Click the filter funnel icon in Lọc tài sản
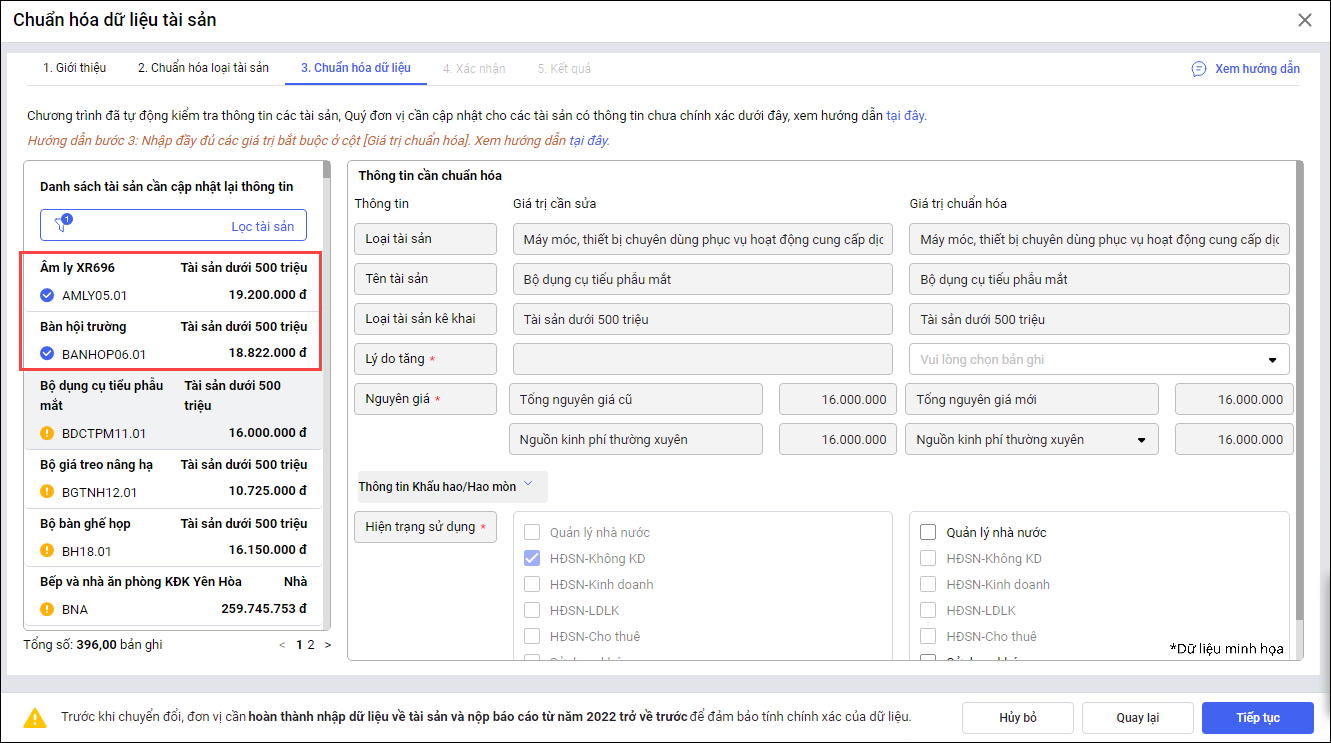The image size is (1331, 743). (x=63, y=225)
